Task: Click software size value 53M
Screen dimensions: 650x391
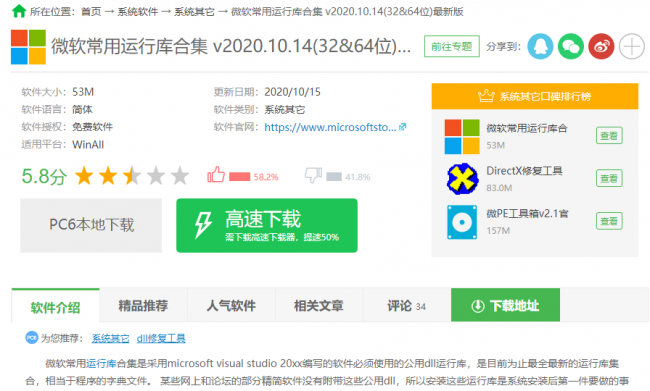Action: point(83,92)
